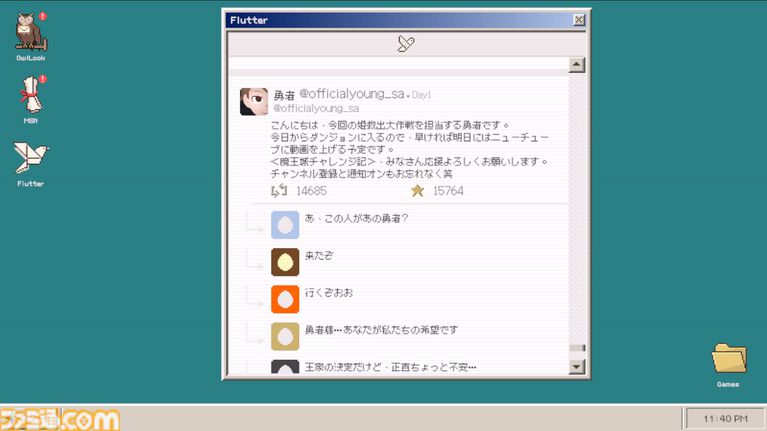Click the light blue egg avatar on first reply
Image resolution: width=767 pixels, height=431 pixels.
click(285, 225)
